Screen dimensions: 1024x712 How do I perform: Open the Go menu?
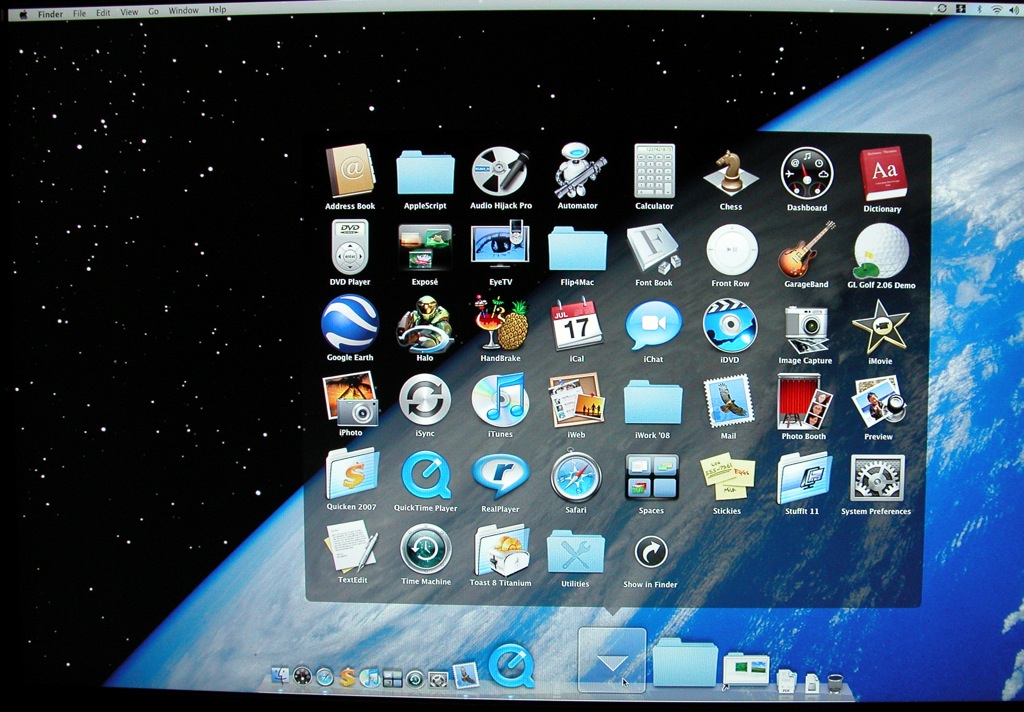[153, 11]
